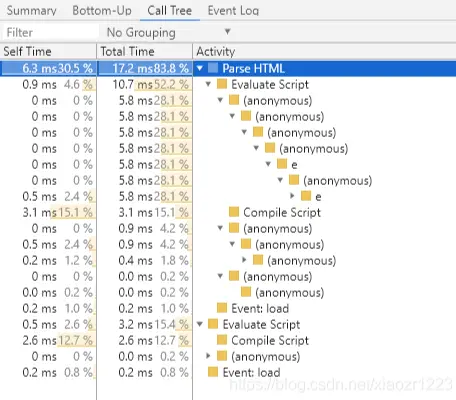
Task: Click the yellow square of second Evaluate Script
Action: pyautogui.click(x=213, y=324)
